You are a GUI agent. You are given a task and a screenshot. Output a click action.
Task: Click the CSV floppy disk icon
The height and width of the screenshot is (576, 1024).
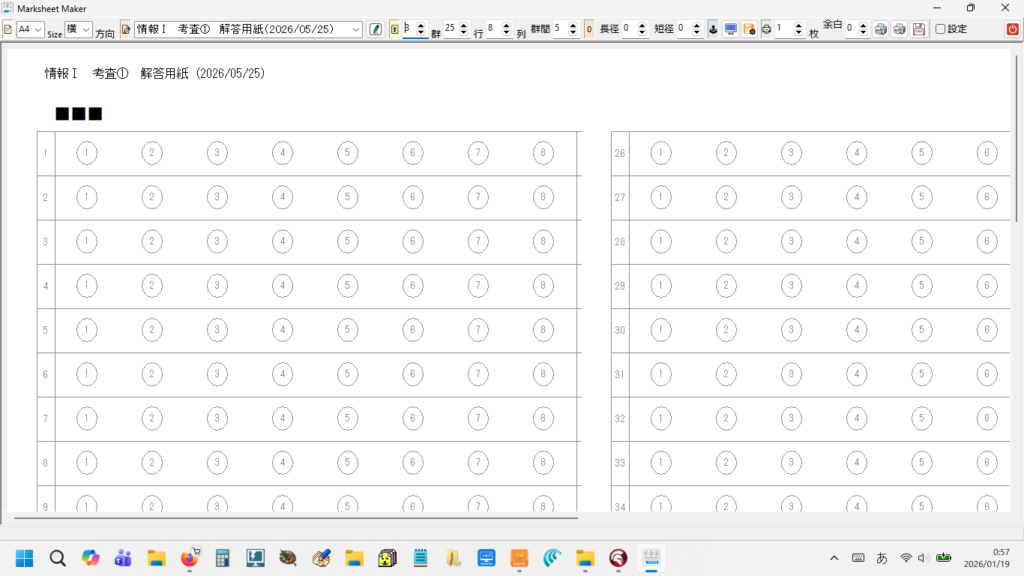[x=919, y=29]
